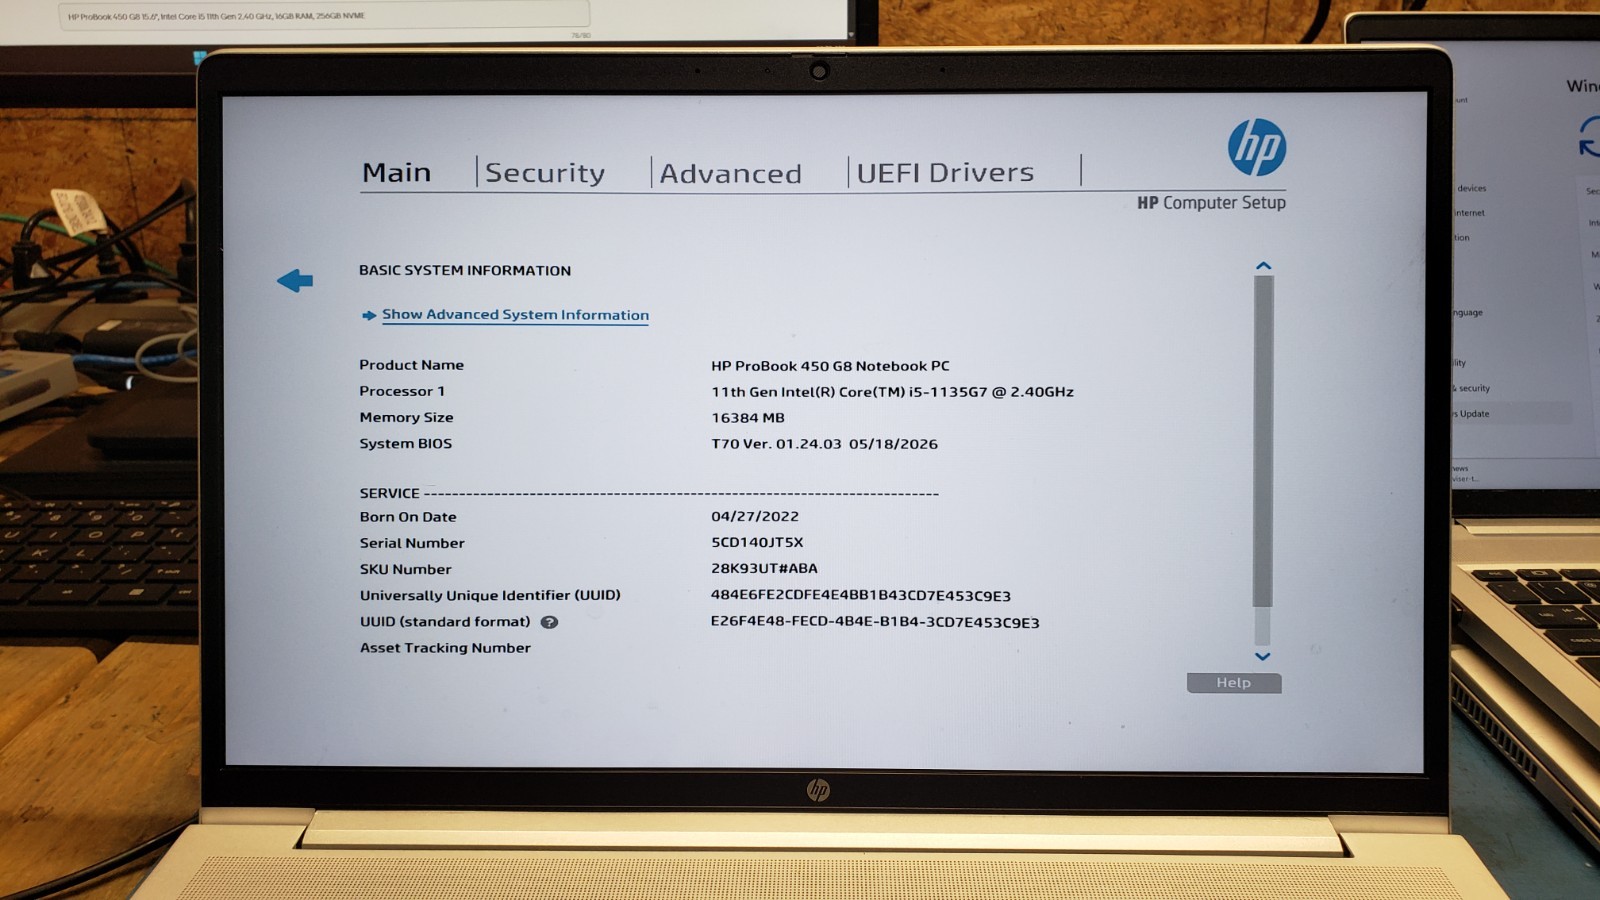Screen dimensions: 1600x900
Task: Click the scrollbar up chevron
Action: [x=1263, y=266]
